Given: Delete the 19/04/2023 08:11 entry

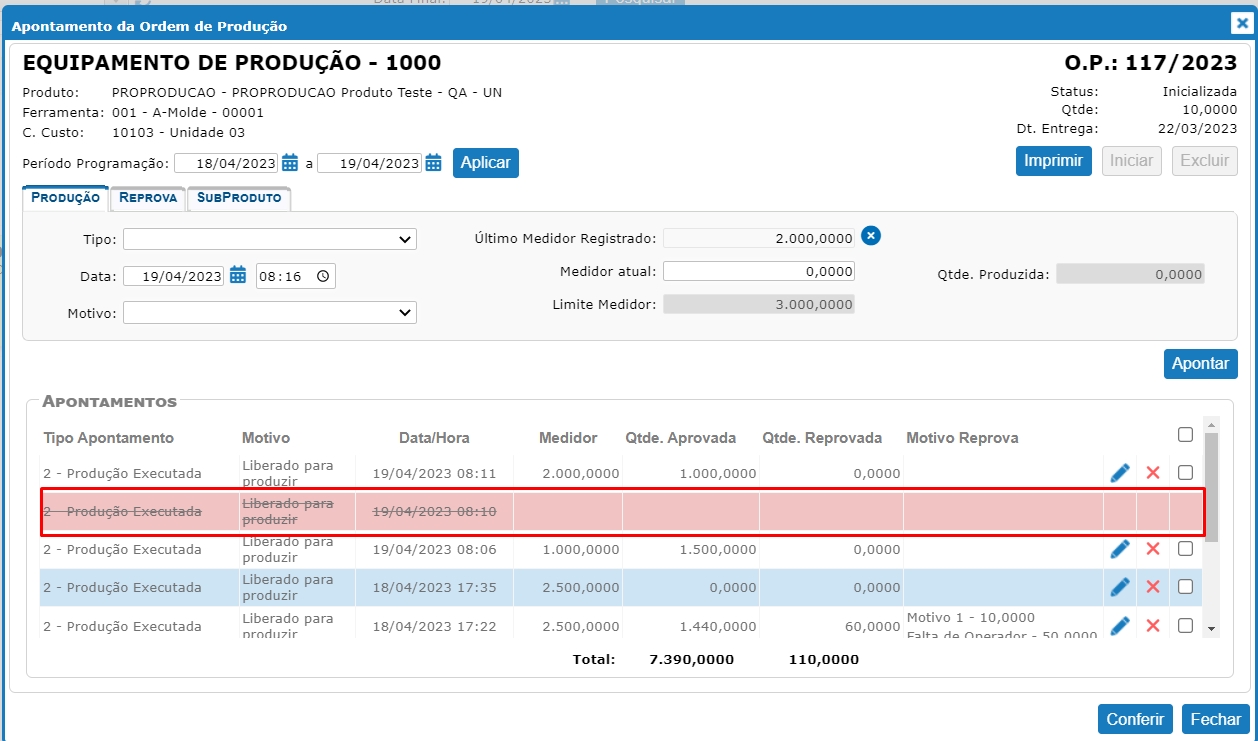Looking at the screenshot, I should coord(1153,473).
